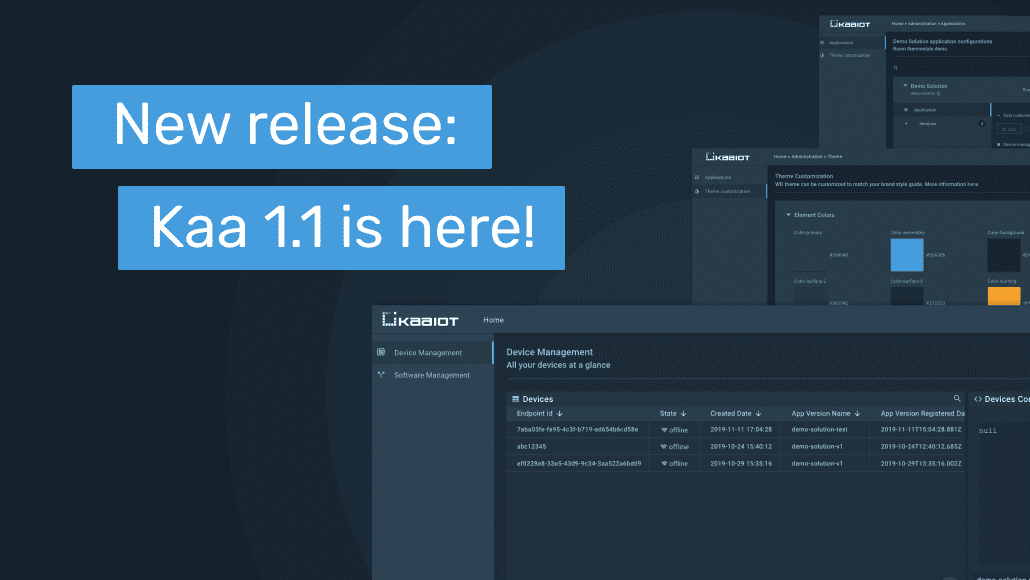Select Software Management in the sidebar
Image resolution: width=1030 pixels, height=580 pixels.
433,375
